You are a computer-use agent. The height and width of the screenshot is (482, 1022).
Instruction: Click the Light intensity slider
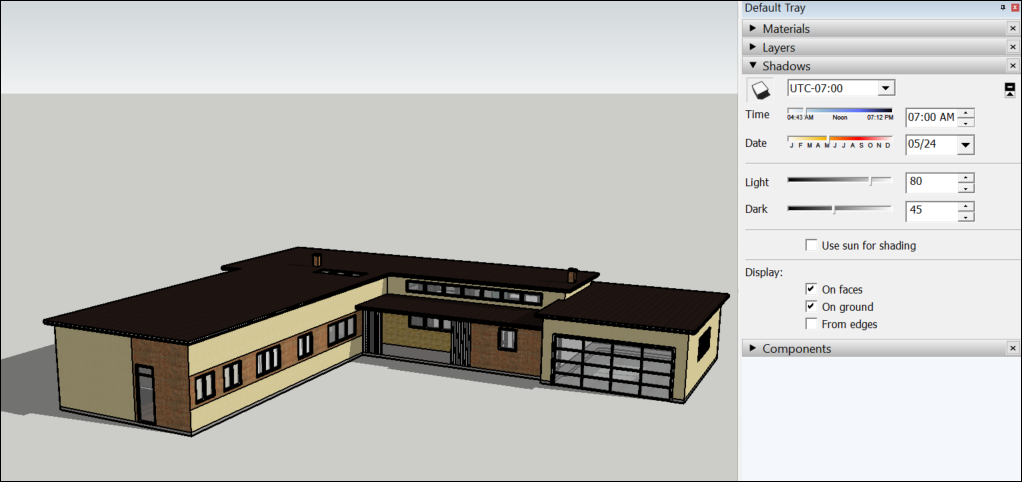[x=840, y=181]
